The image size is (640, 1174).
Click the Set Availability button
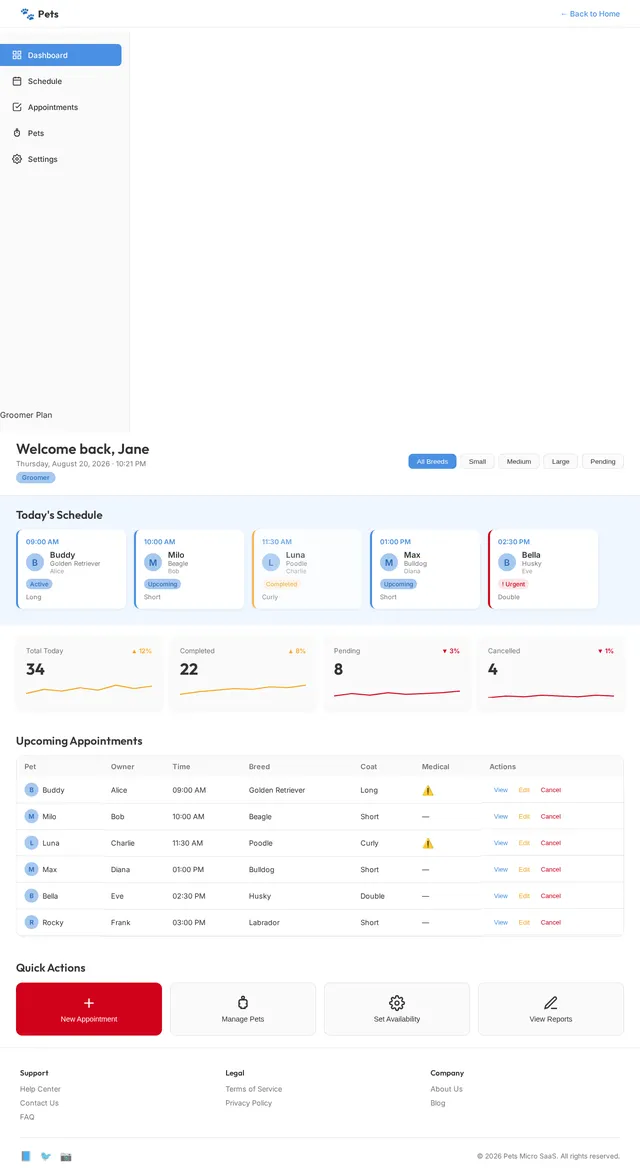397,1009
